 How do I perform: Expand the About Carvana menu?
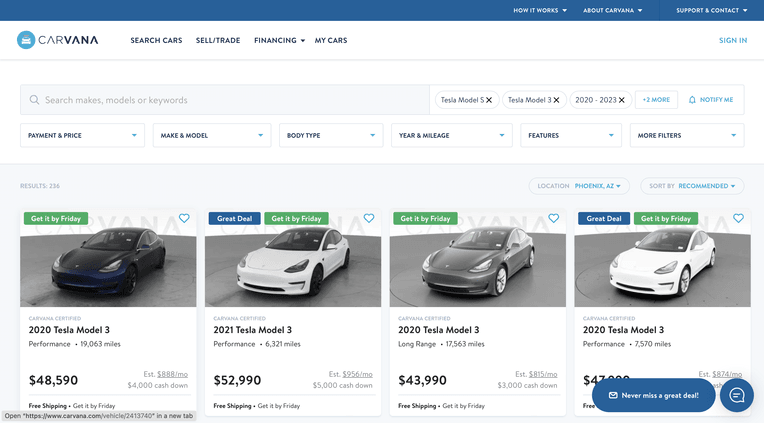(612, 10)
